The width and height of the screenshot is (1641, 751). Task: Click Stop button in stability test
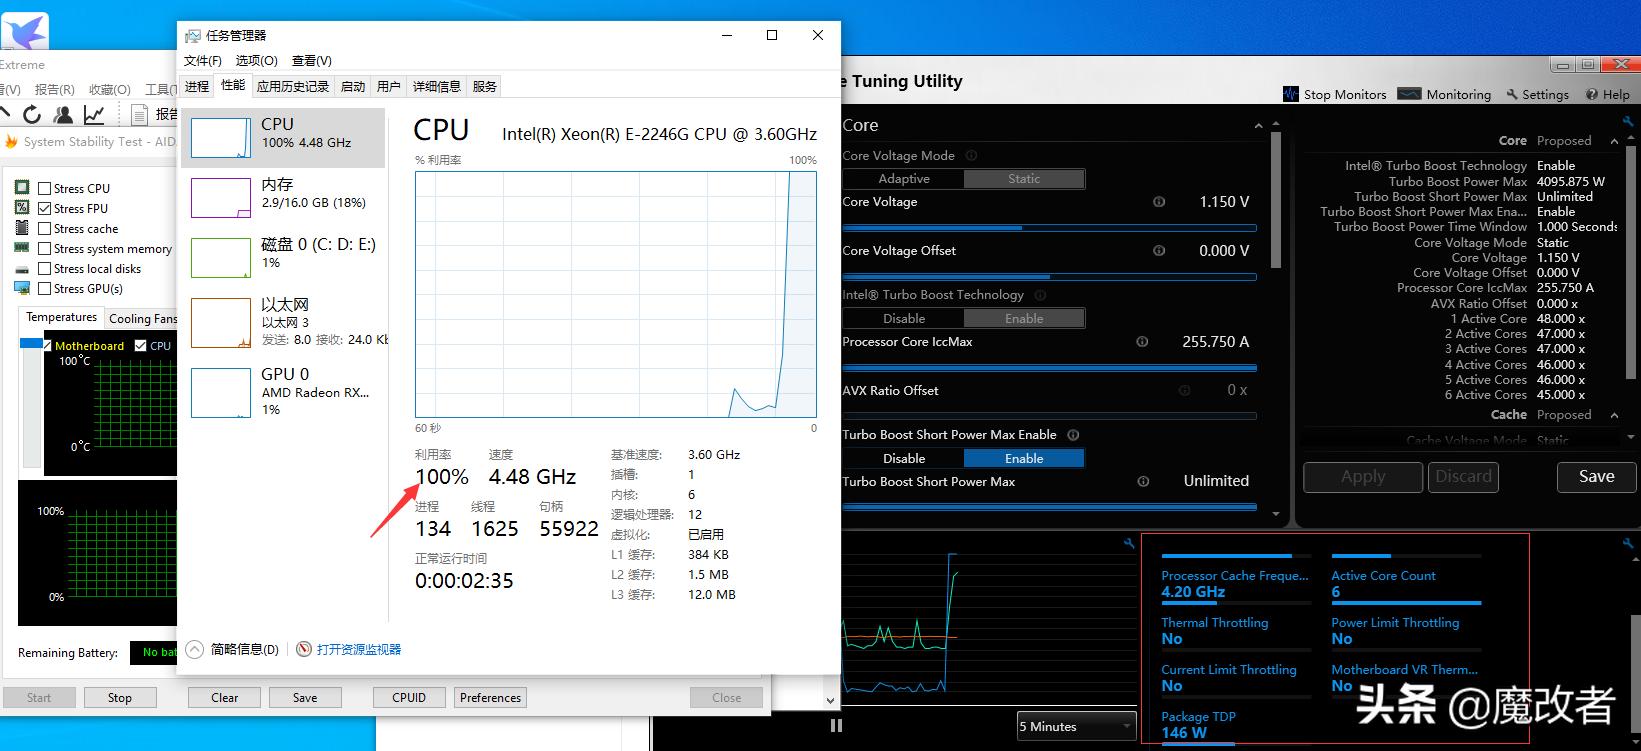pyautogui.click(x=120, y=698)
